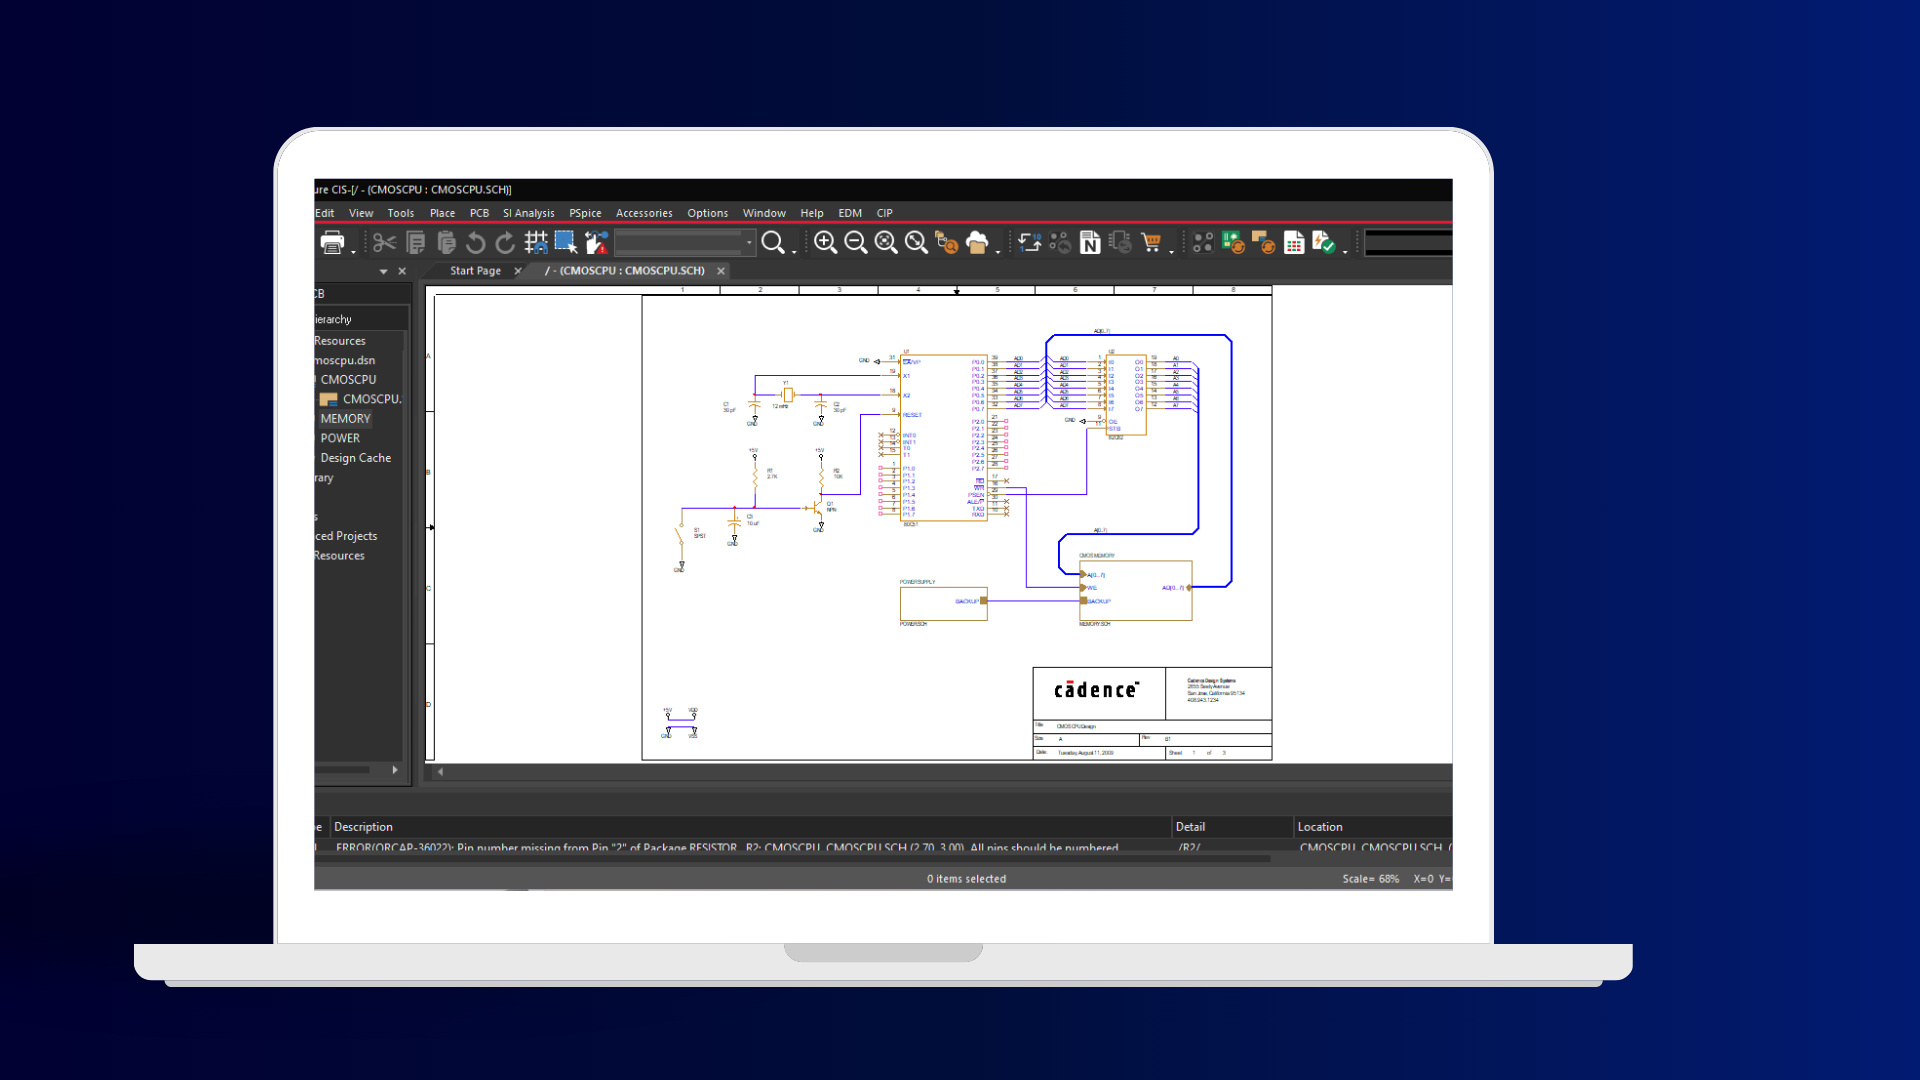Viewport: 1920px width, 1080px height.
Task: Click the green PCB sync icon
Action: (x=1233, y=242)
